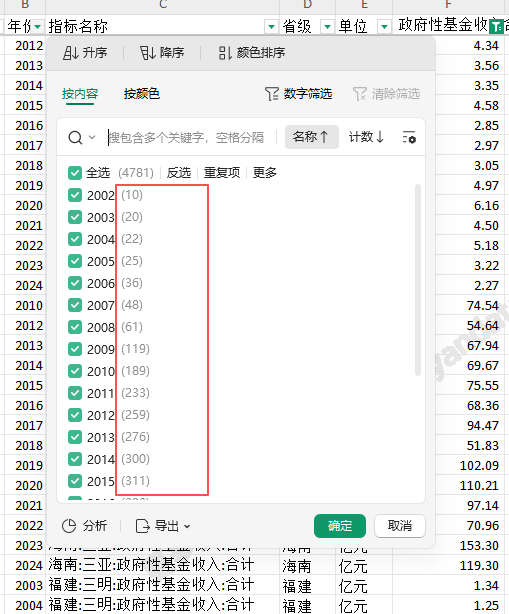Image resolution: width=509 pixels, height=614 pixels.
Task: Open the 省级 column filter dropdown
Action: pos(327,27)
